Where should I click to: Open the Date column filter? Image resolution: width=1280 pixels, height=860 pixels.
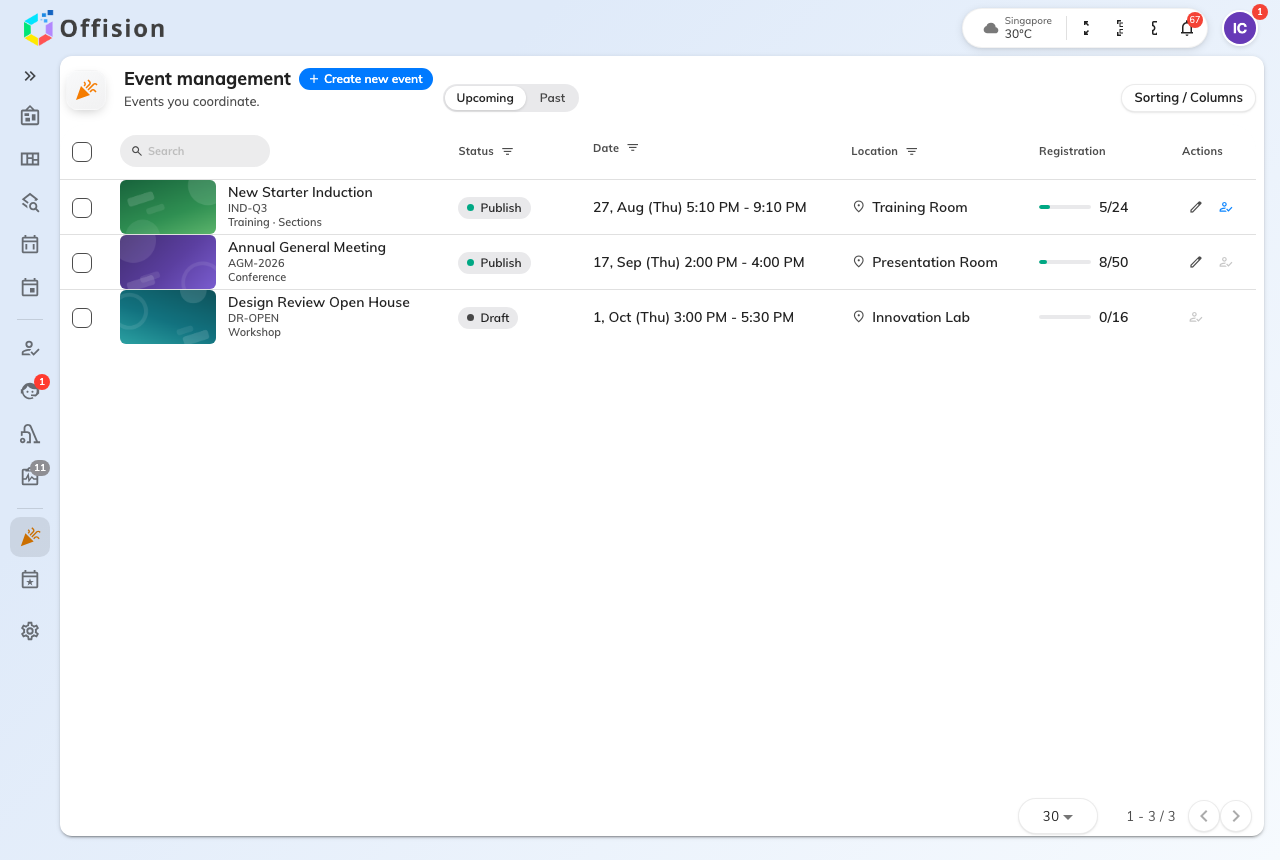(x=633, y=148)
